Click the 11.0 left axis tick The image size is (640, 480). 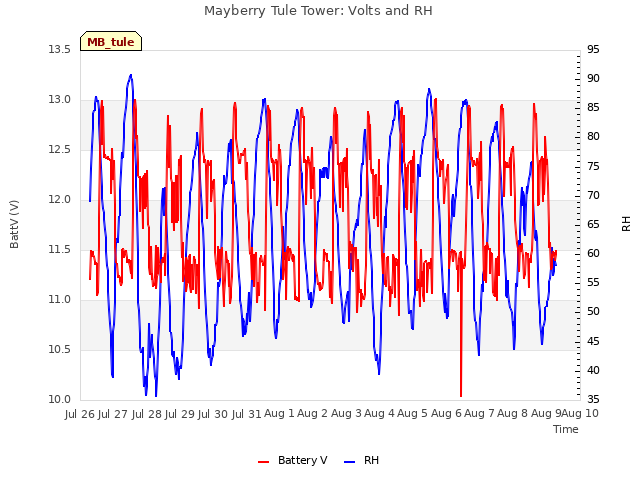(60, 300)
